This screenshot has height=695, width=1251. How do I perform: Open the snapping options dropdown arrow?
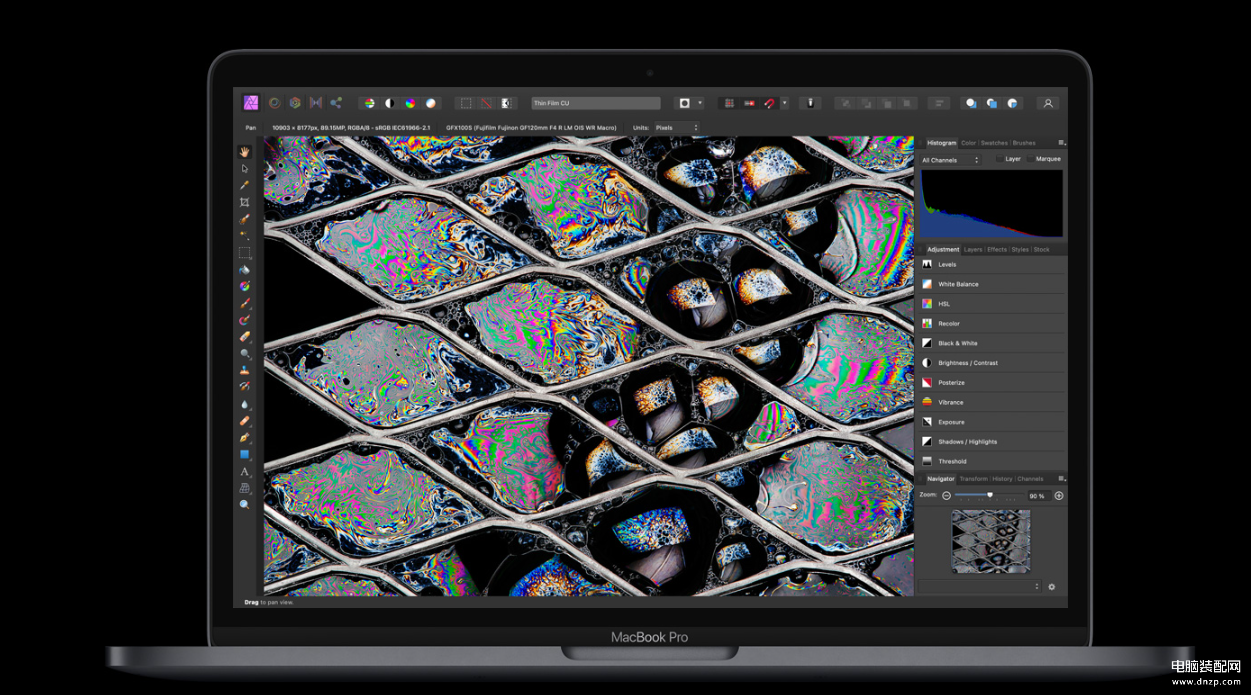tap(785, 103)
